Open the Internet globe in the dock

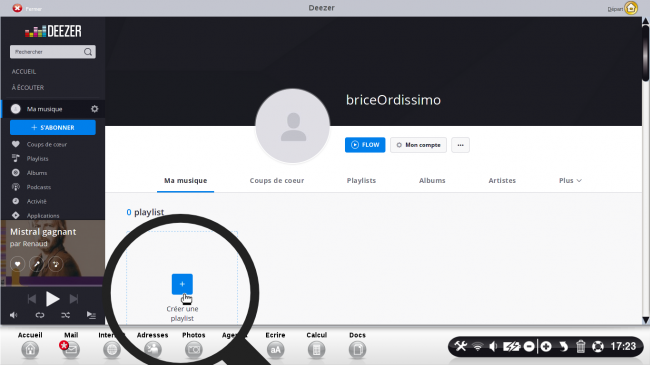112,349
